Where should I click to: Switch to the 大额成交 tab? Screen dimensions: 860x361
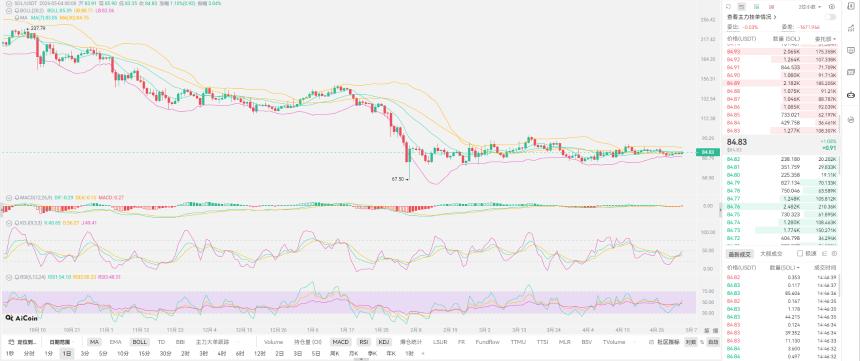(x=771, y=254)
